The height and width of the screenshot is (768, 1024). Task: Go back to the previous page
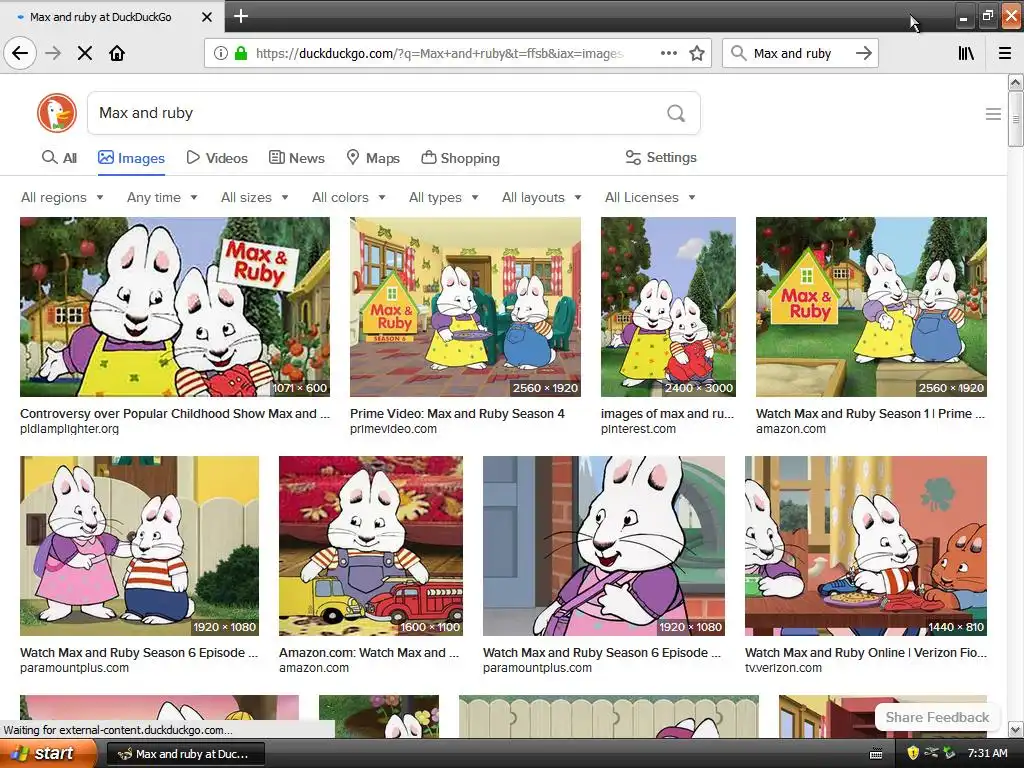tap(20, 53)
